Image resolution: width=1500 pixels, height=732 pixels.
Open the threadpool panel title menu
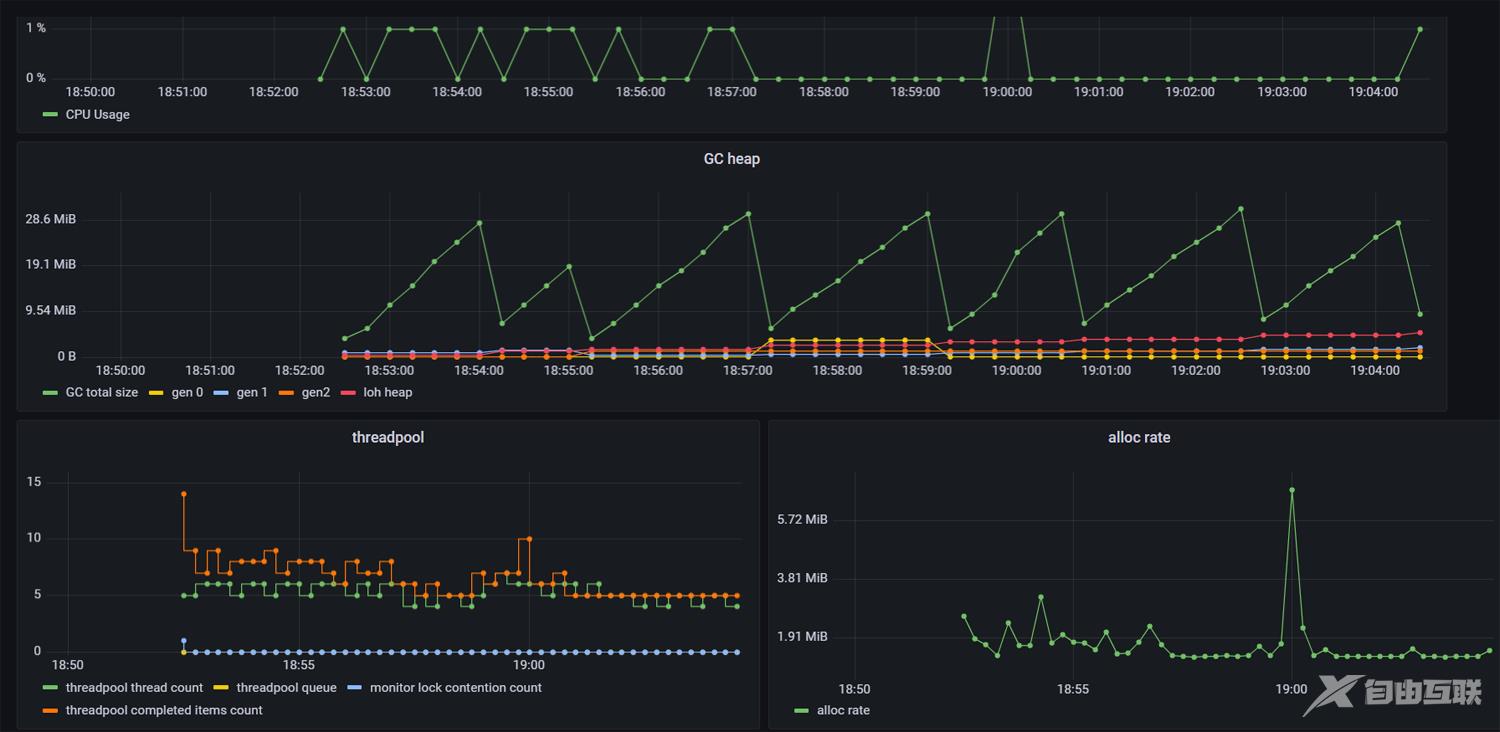point(387,438)
